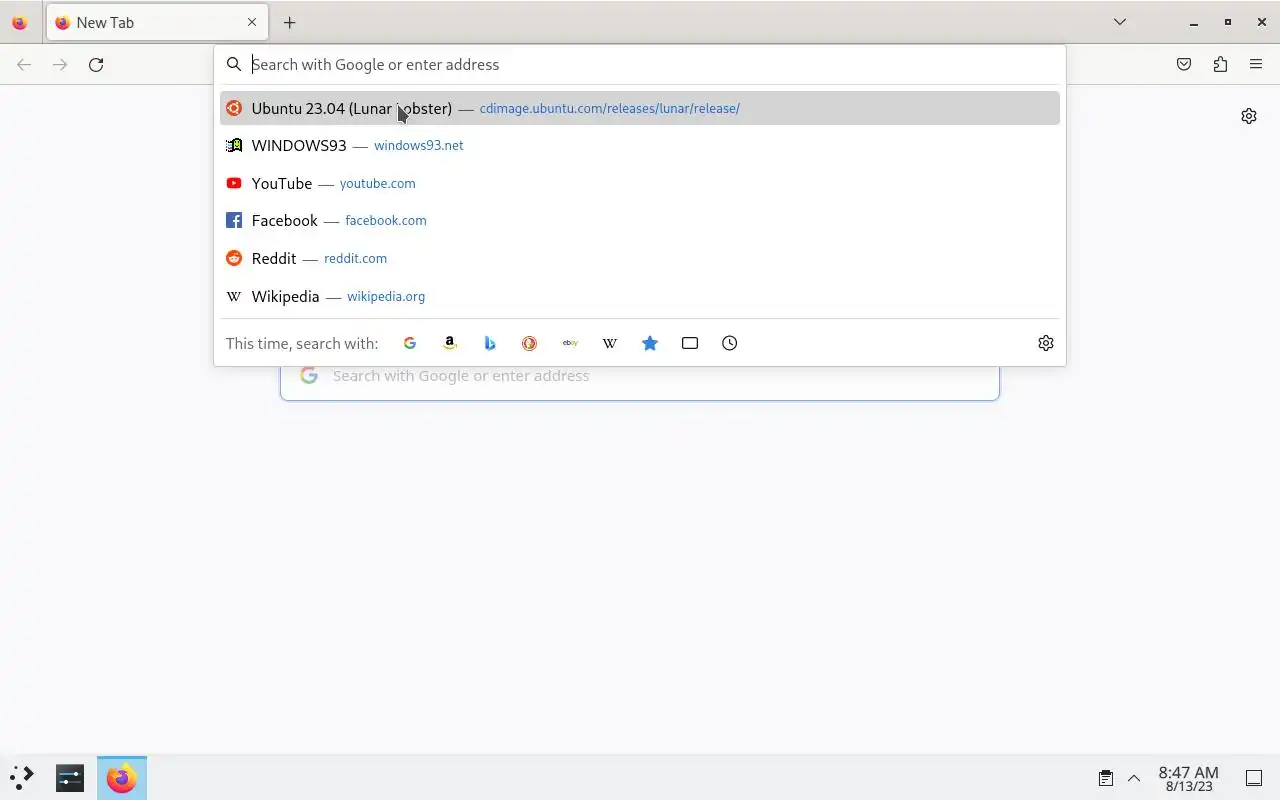
Task: Click the youtube.com URL
Action: click(x=378, y=183)
